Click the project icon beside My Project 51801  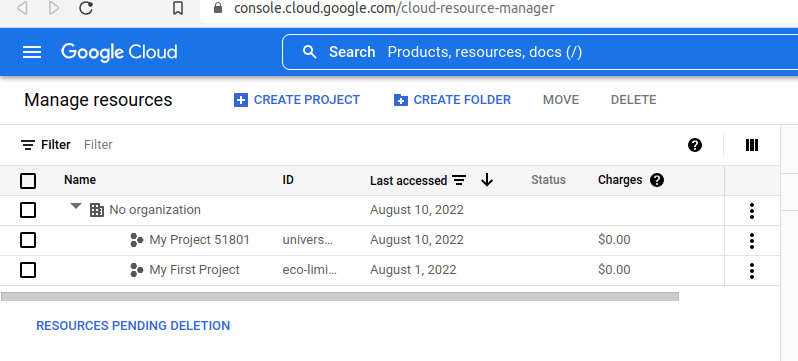coord(136,240)
